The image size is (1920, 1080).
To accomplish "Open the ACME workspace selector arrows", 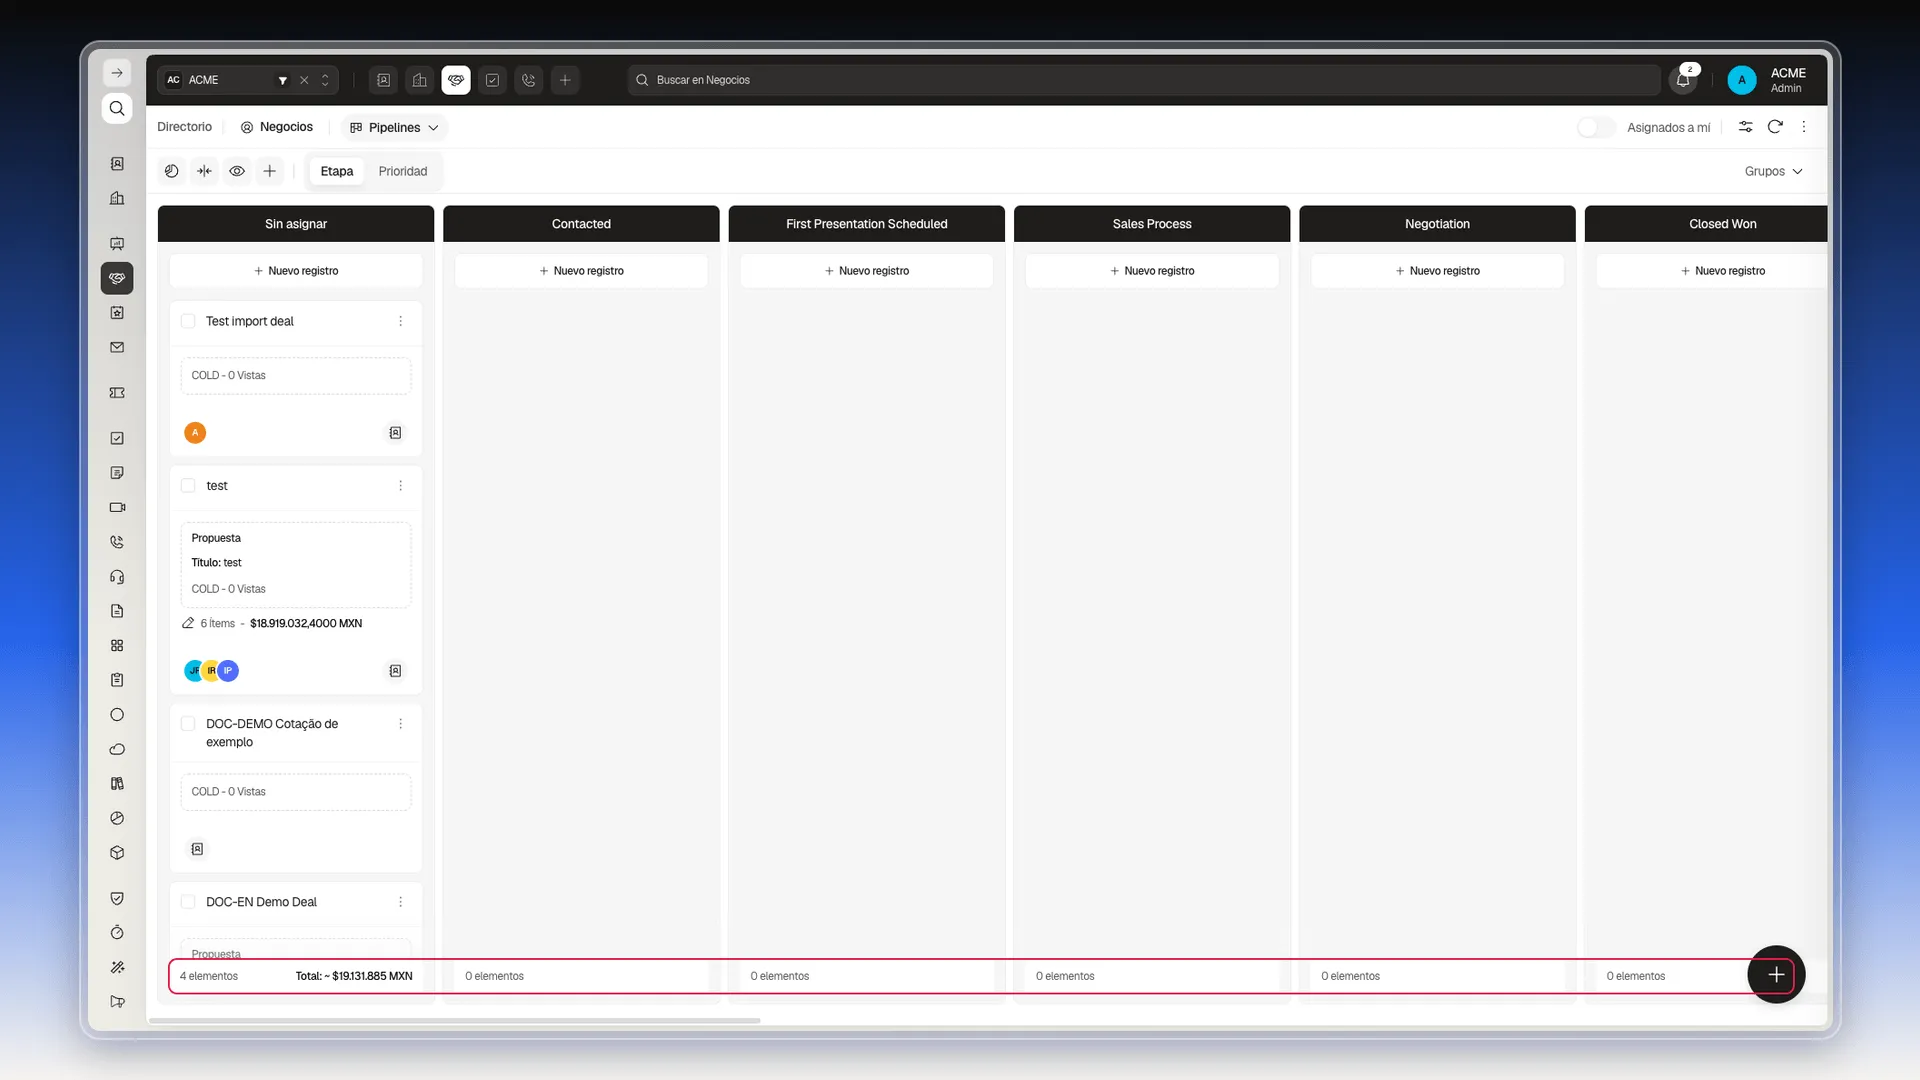I will [x=325, y=80].
